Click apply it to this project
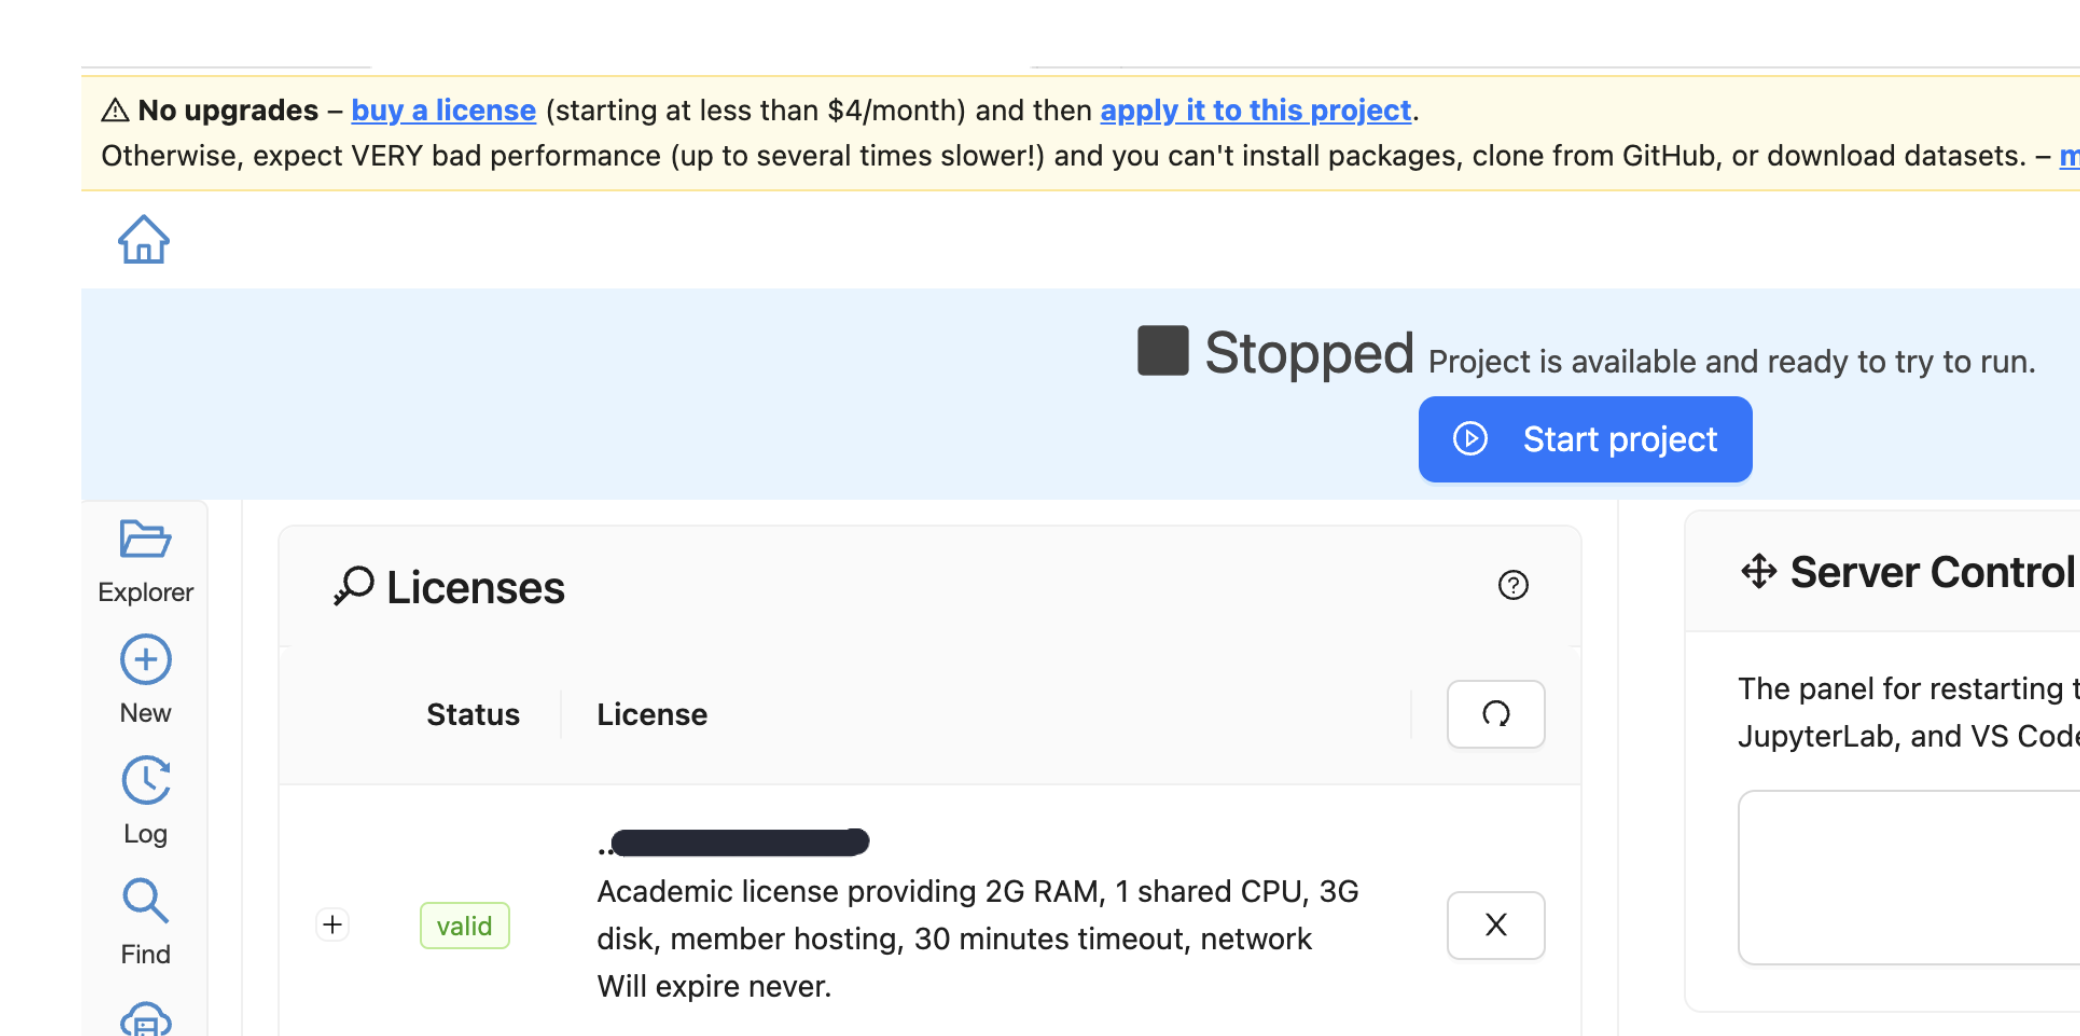Viewport: 2080px width, 1036px height. coord(1255,110)
